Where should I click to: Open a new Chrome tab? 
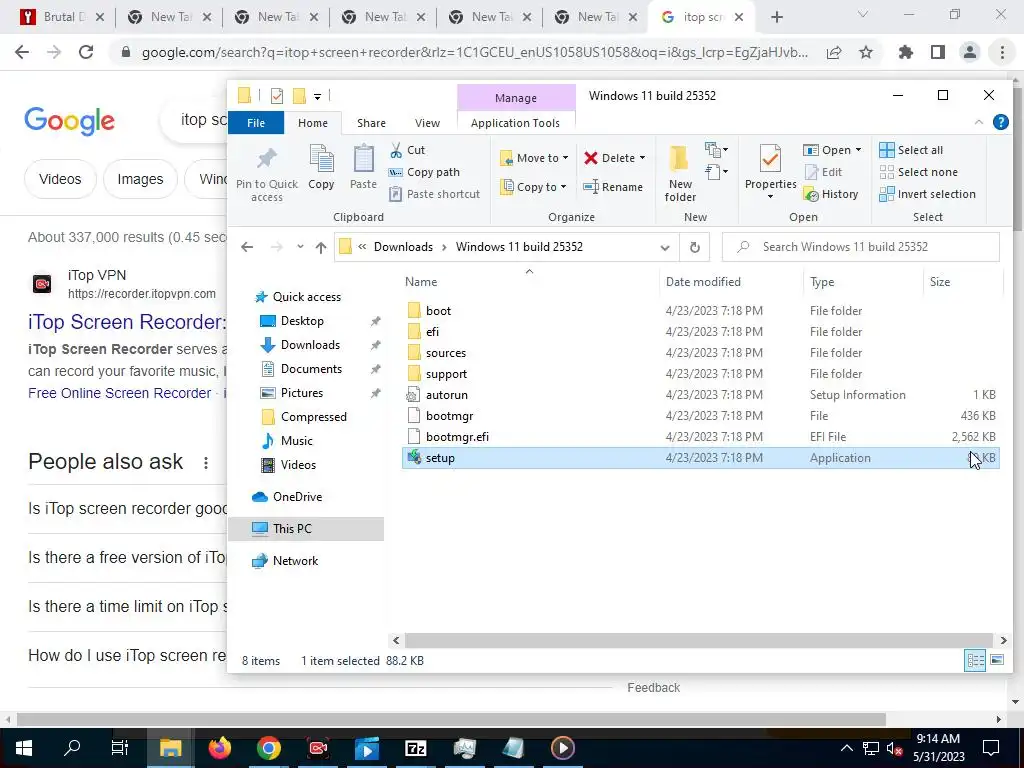pyautogui.click(x=776, y=17)
